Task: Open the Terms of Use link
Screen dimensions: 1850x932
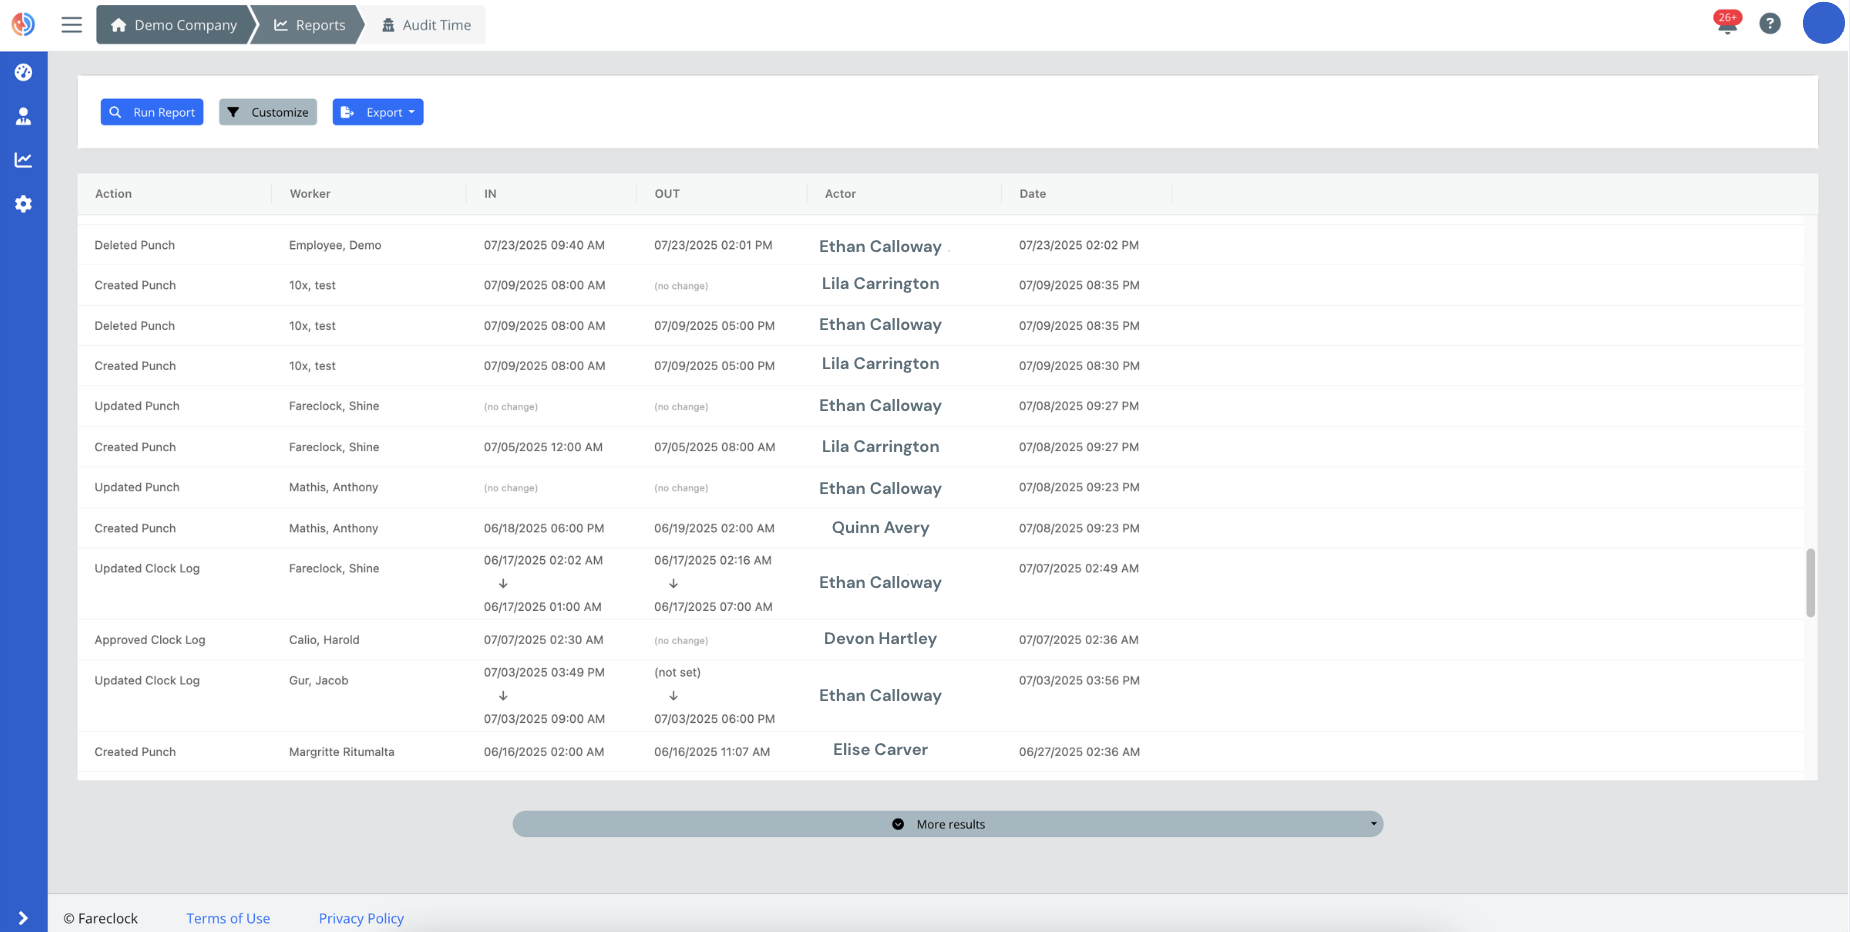Action: [228, 918]
